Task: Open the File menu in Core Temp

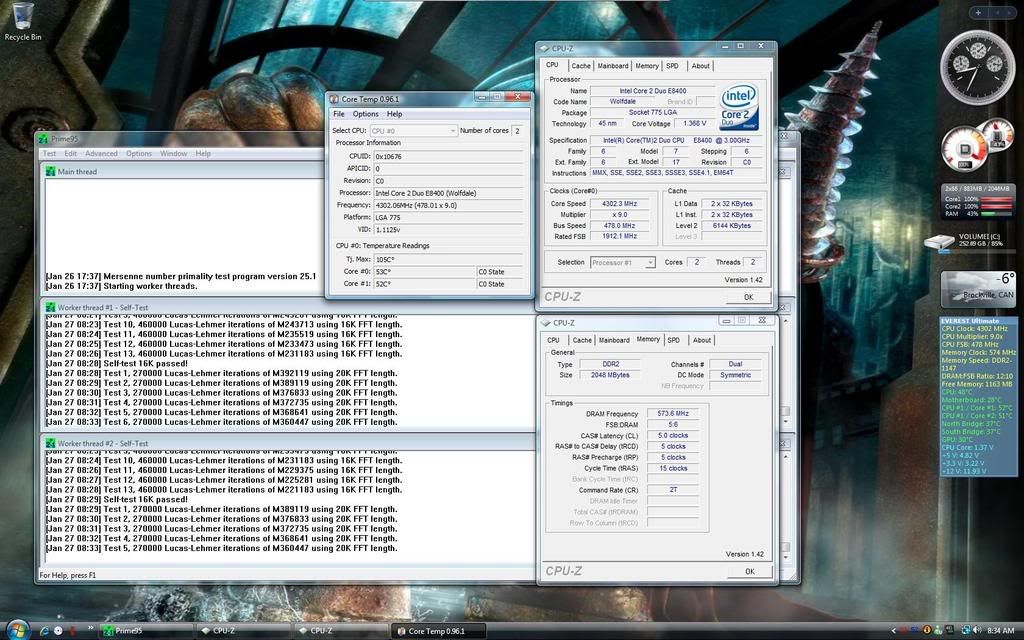Action: tap(339, 114)
